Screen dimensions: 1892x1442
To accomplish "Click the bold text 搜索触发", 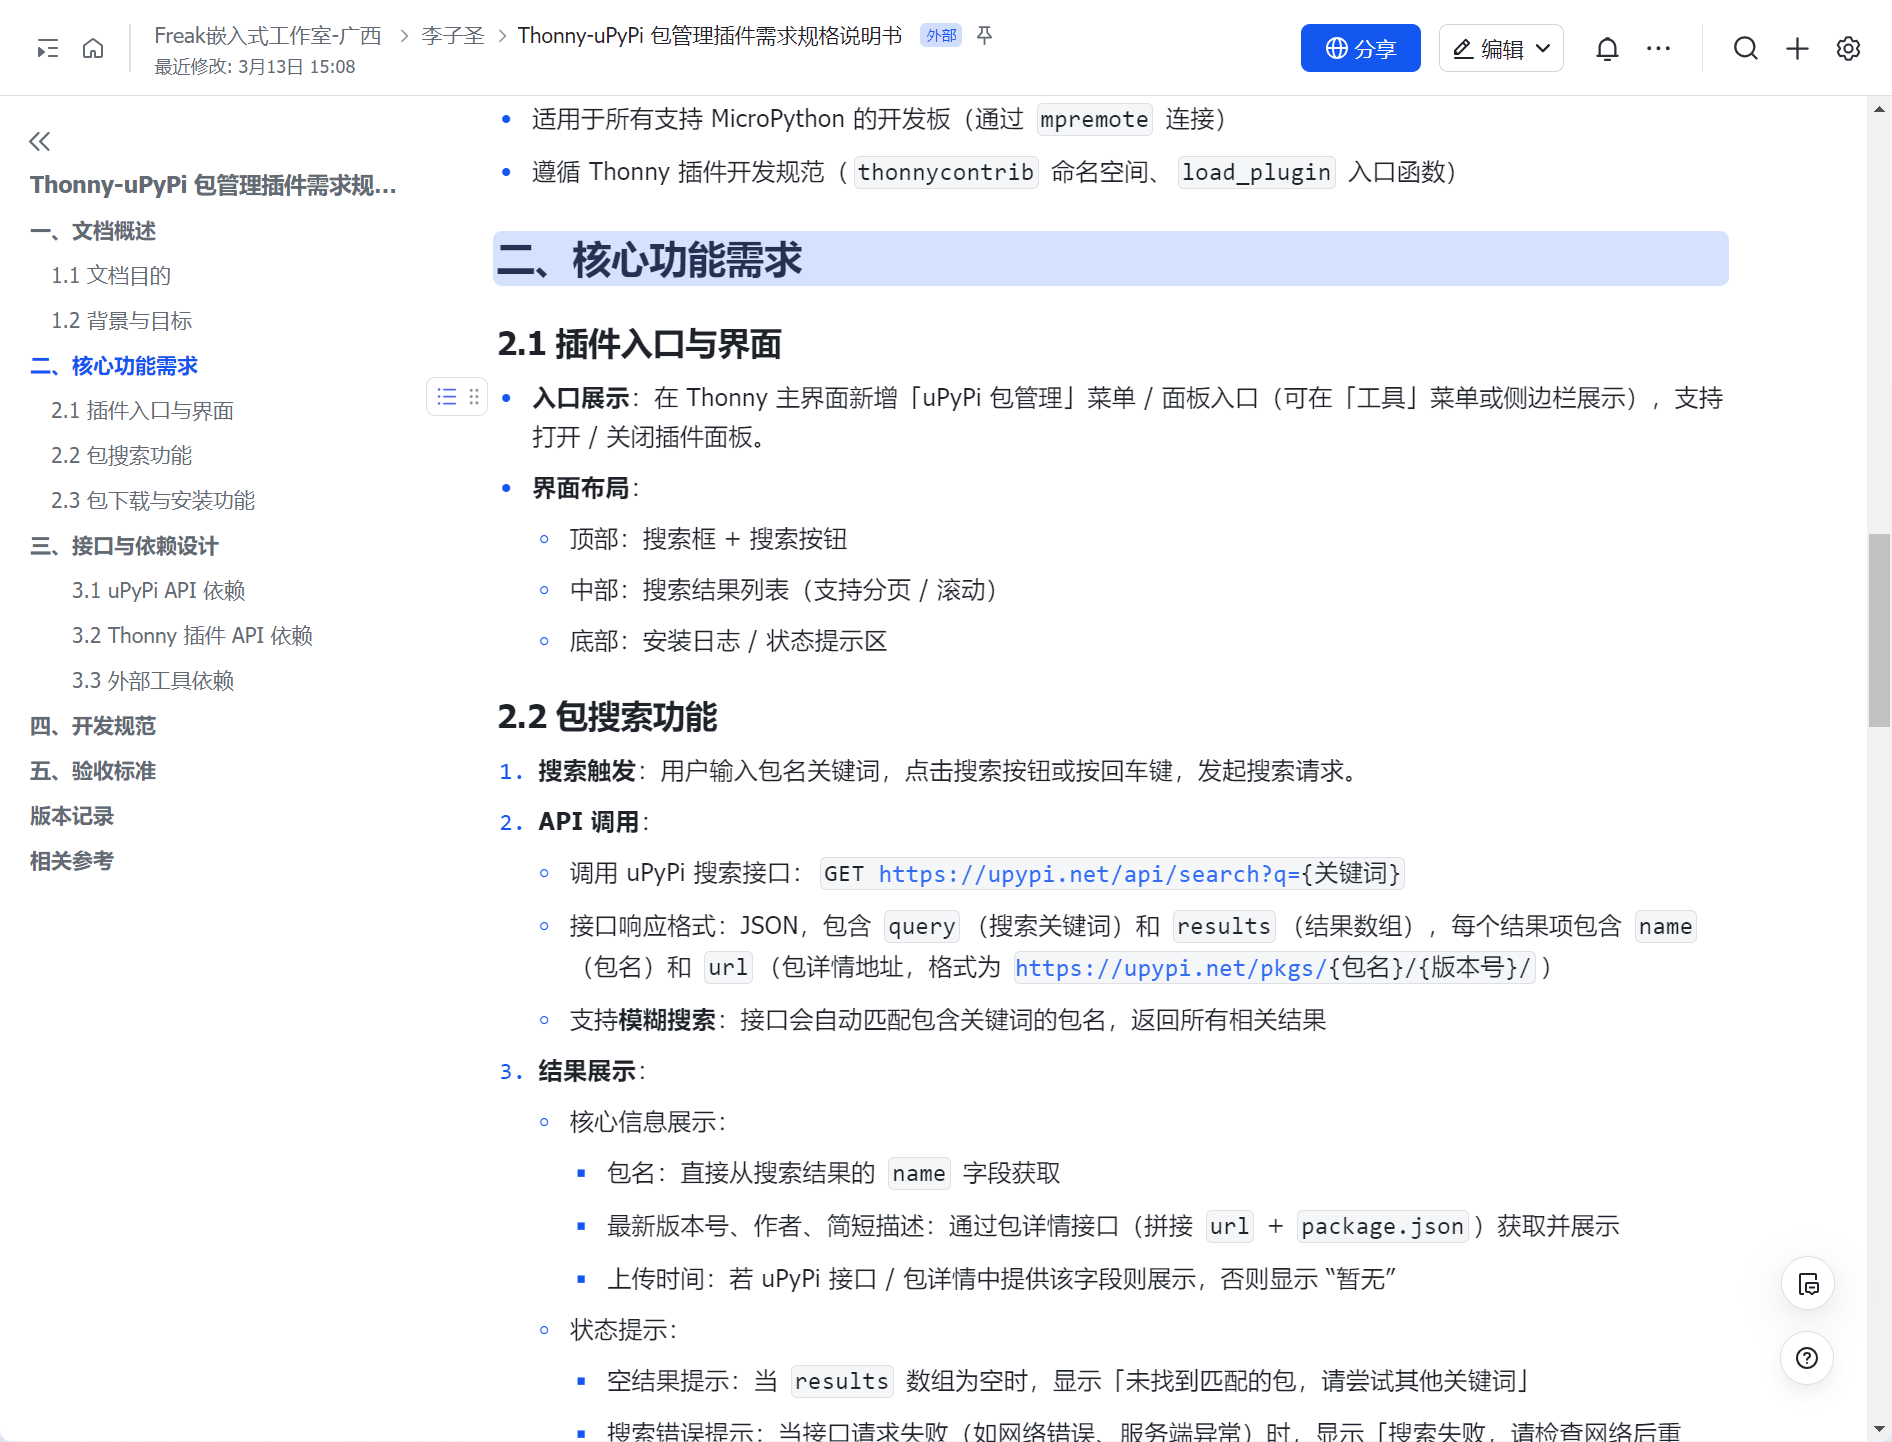I will [x=587, y=771].
